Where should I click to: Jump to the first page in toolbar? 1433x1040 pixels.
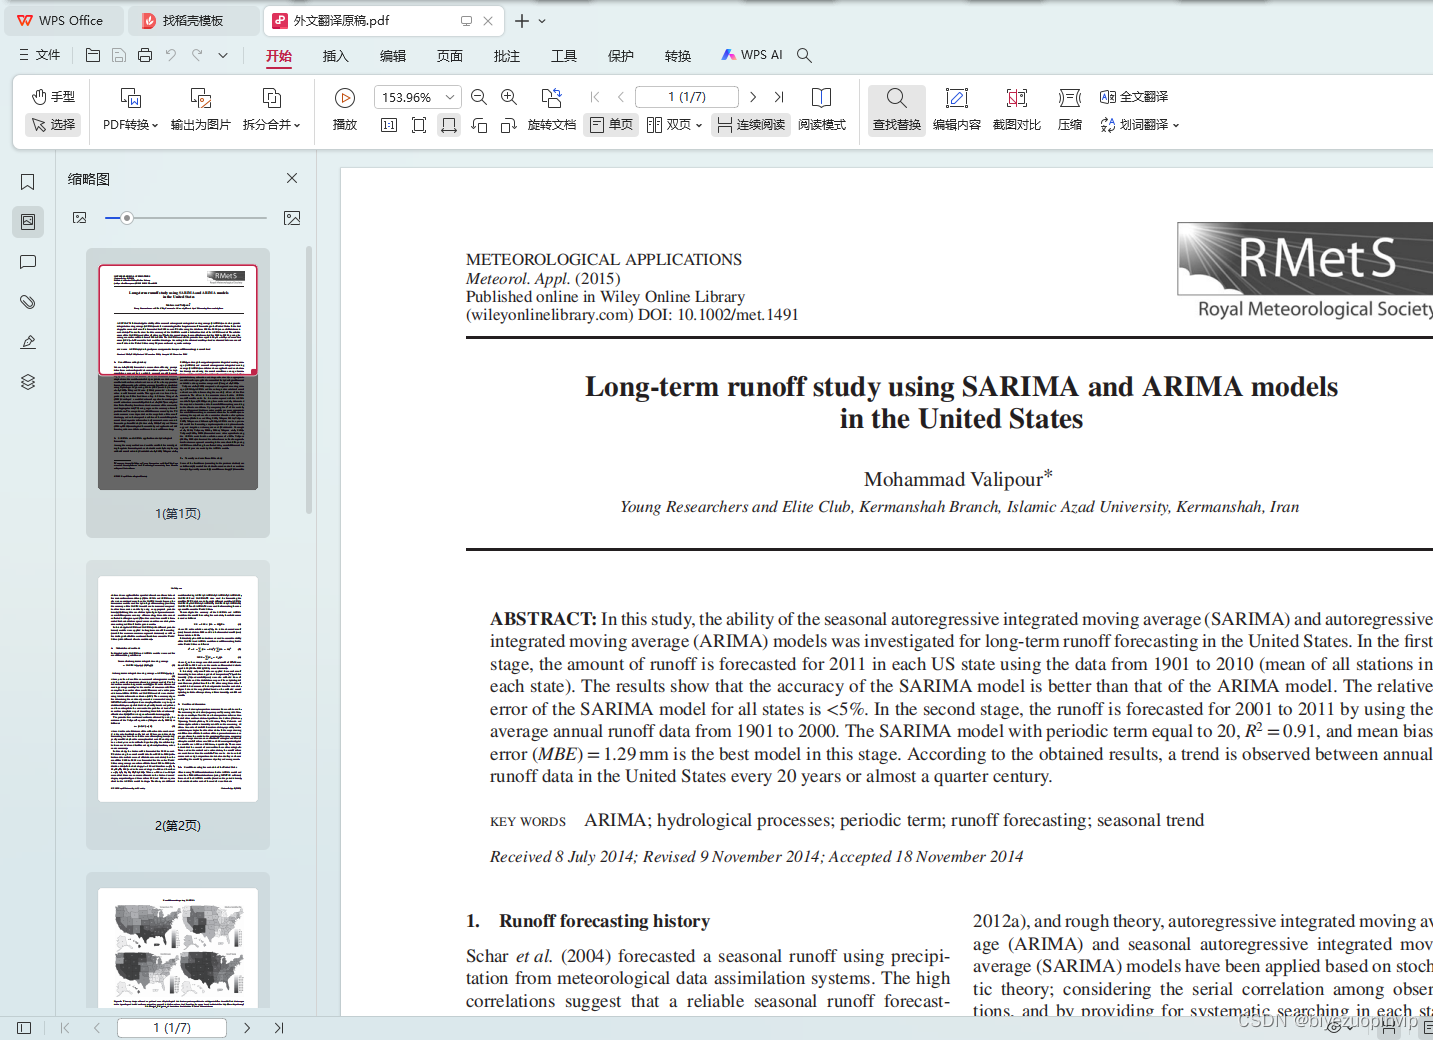point(595,97)
